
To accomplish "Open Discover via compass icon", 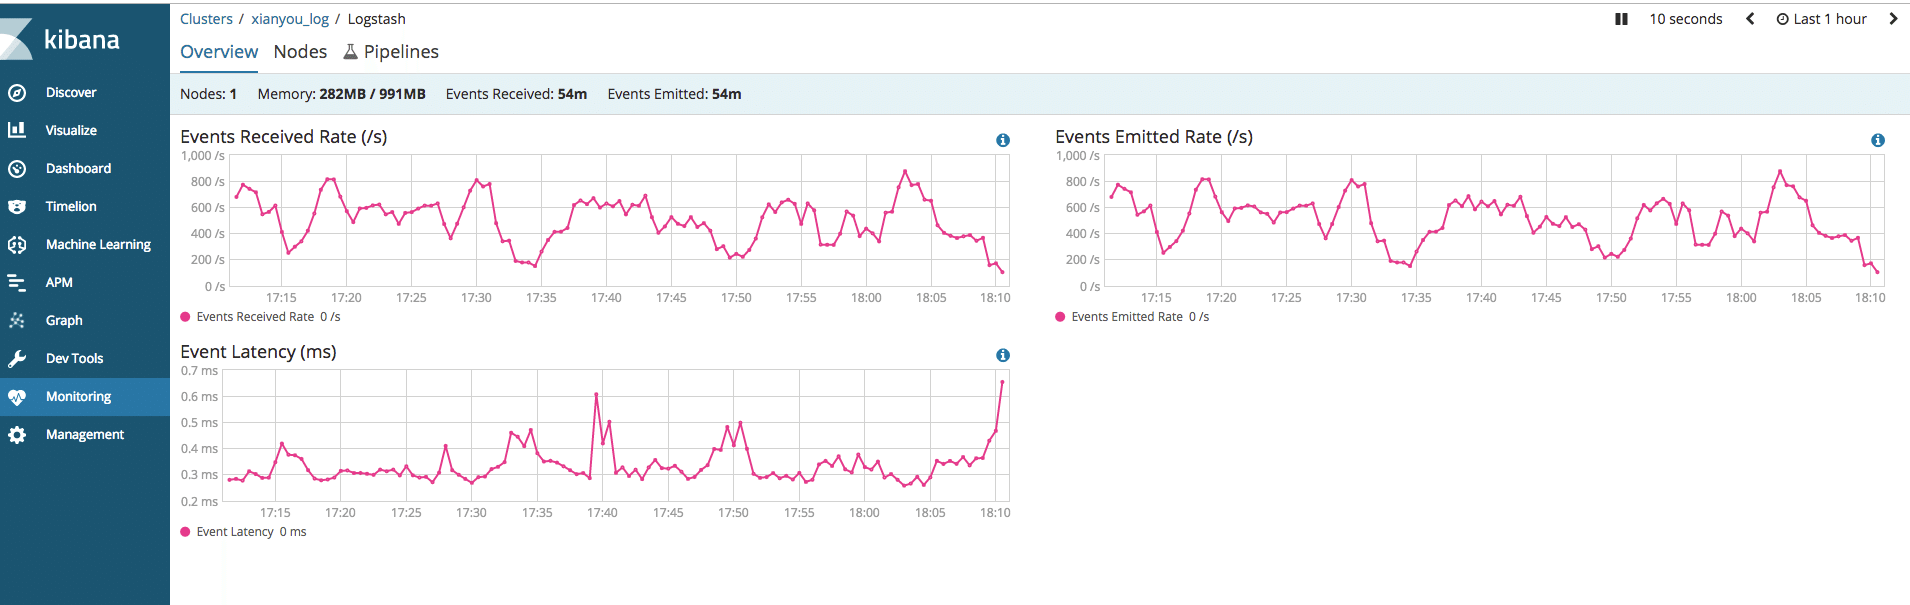I will pyautogui.click(x=17, y=93).
